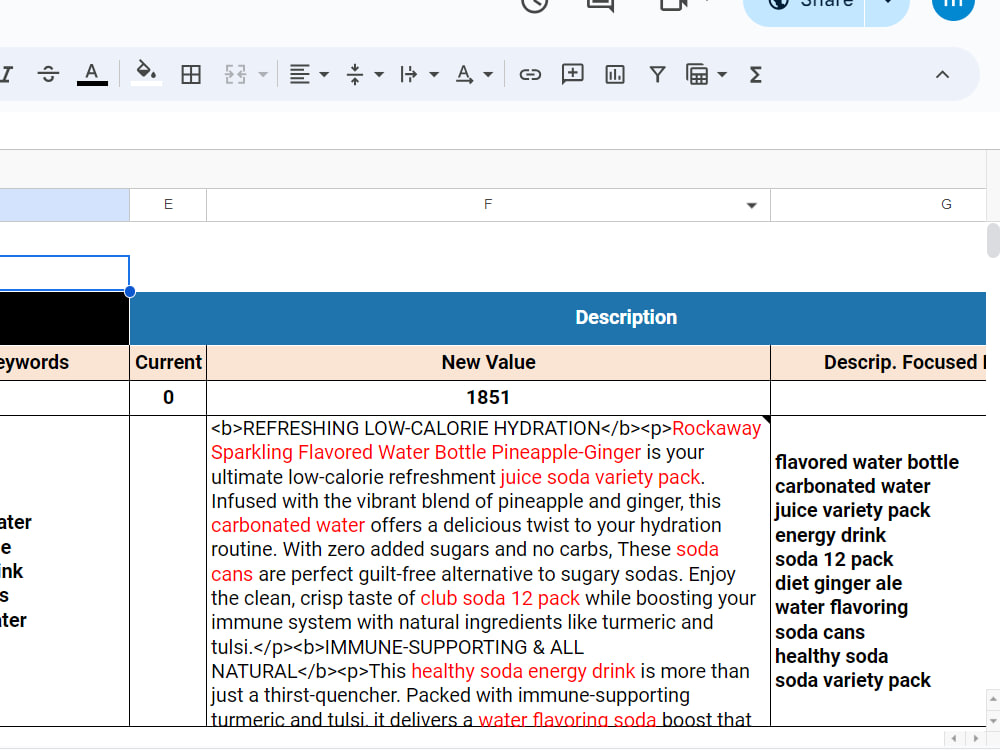Collapse the toolbar with the caret
This screenshot has width=1000, height=750.
click(942, 75)
